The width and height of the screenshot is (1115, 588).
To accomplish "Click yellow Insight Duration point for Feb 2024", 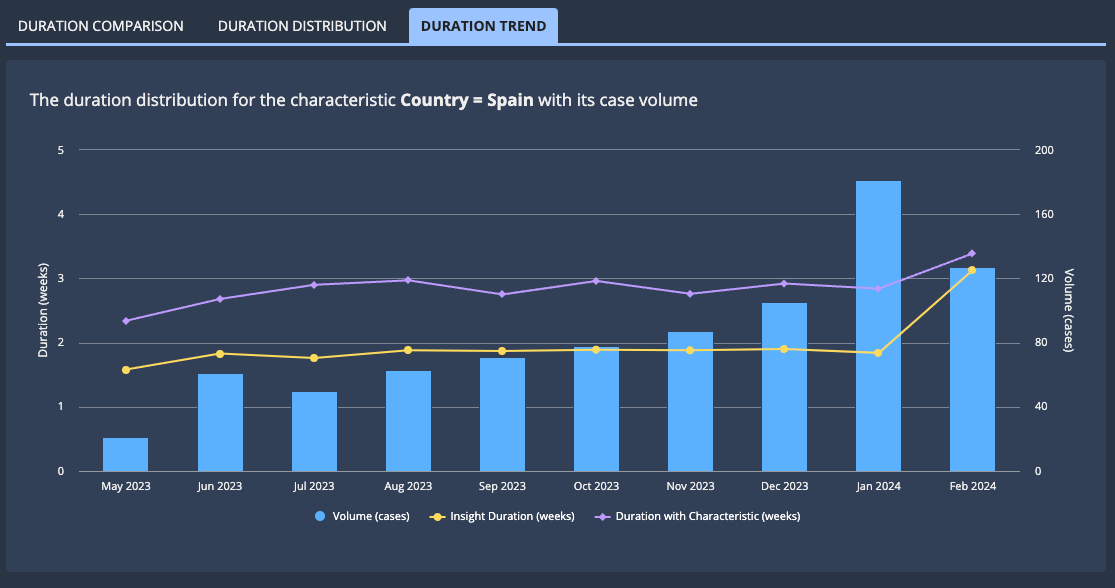I will coord(972,270).
